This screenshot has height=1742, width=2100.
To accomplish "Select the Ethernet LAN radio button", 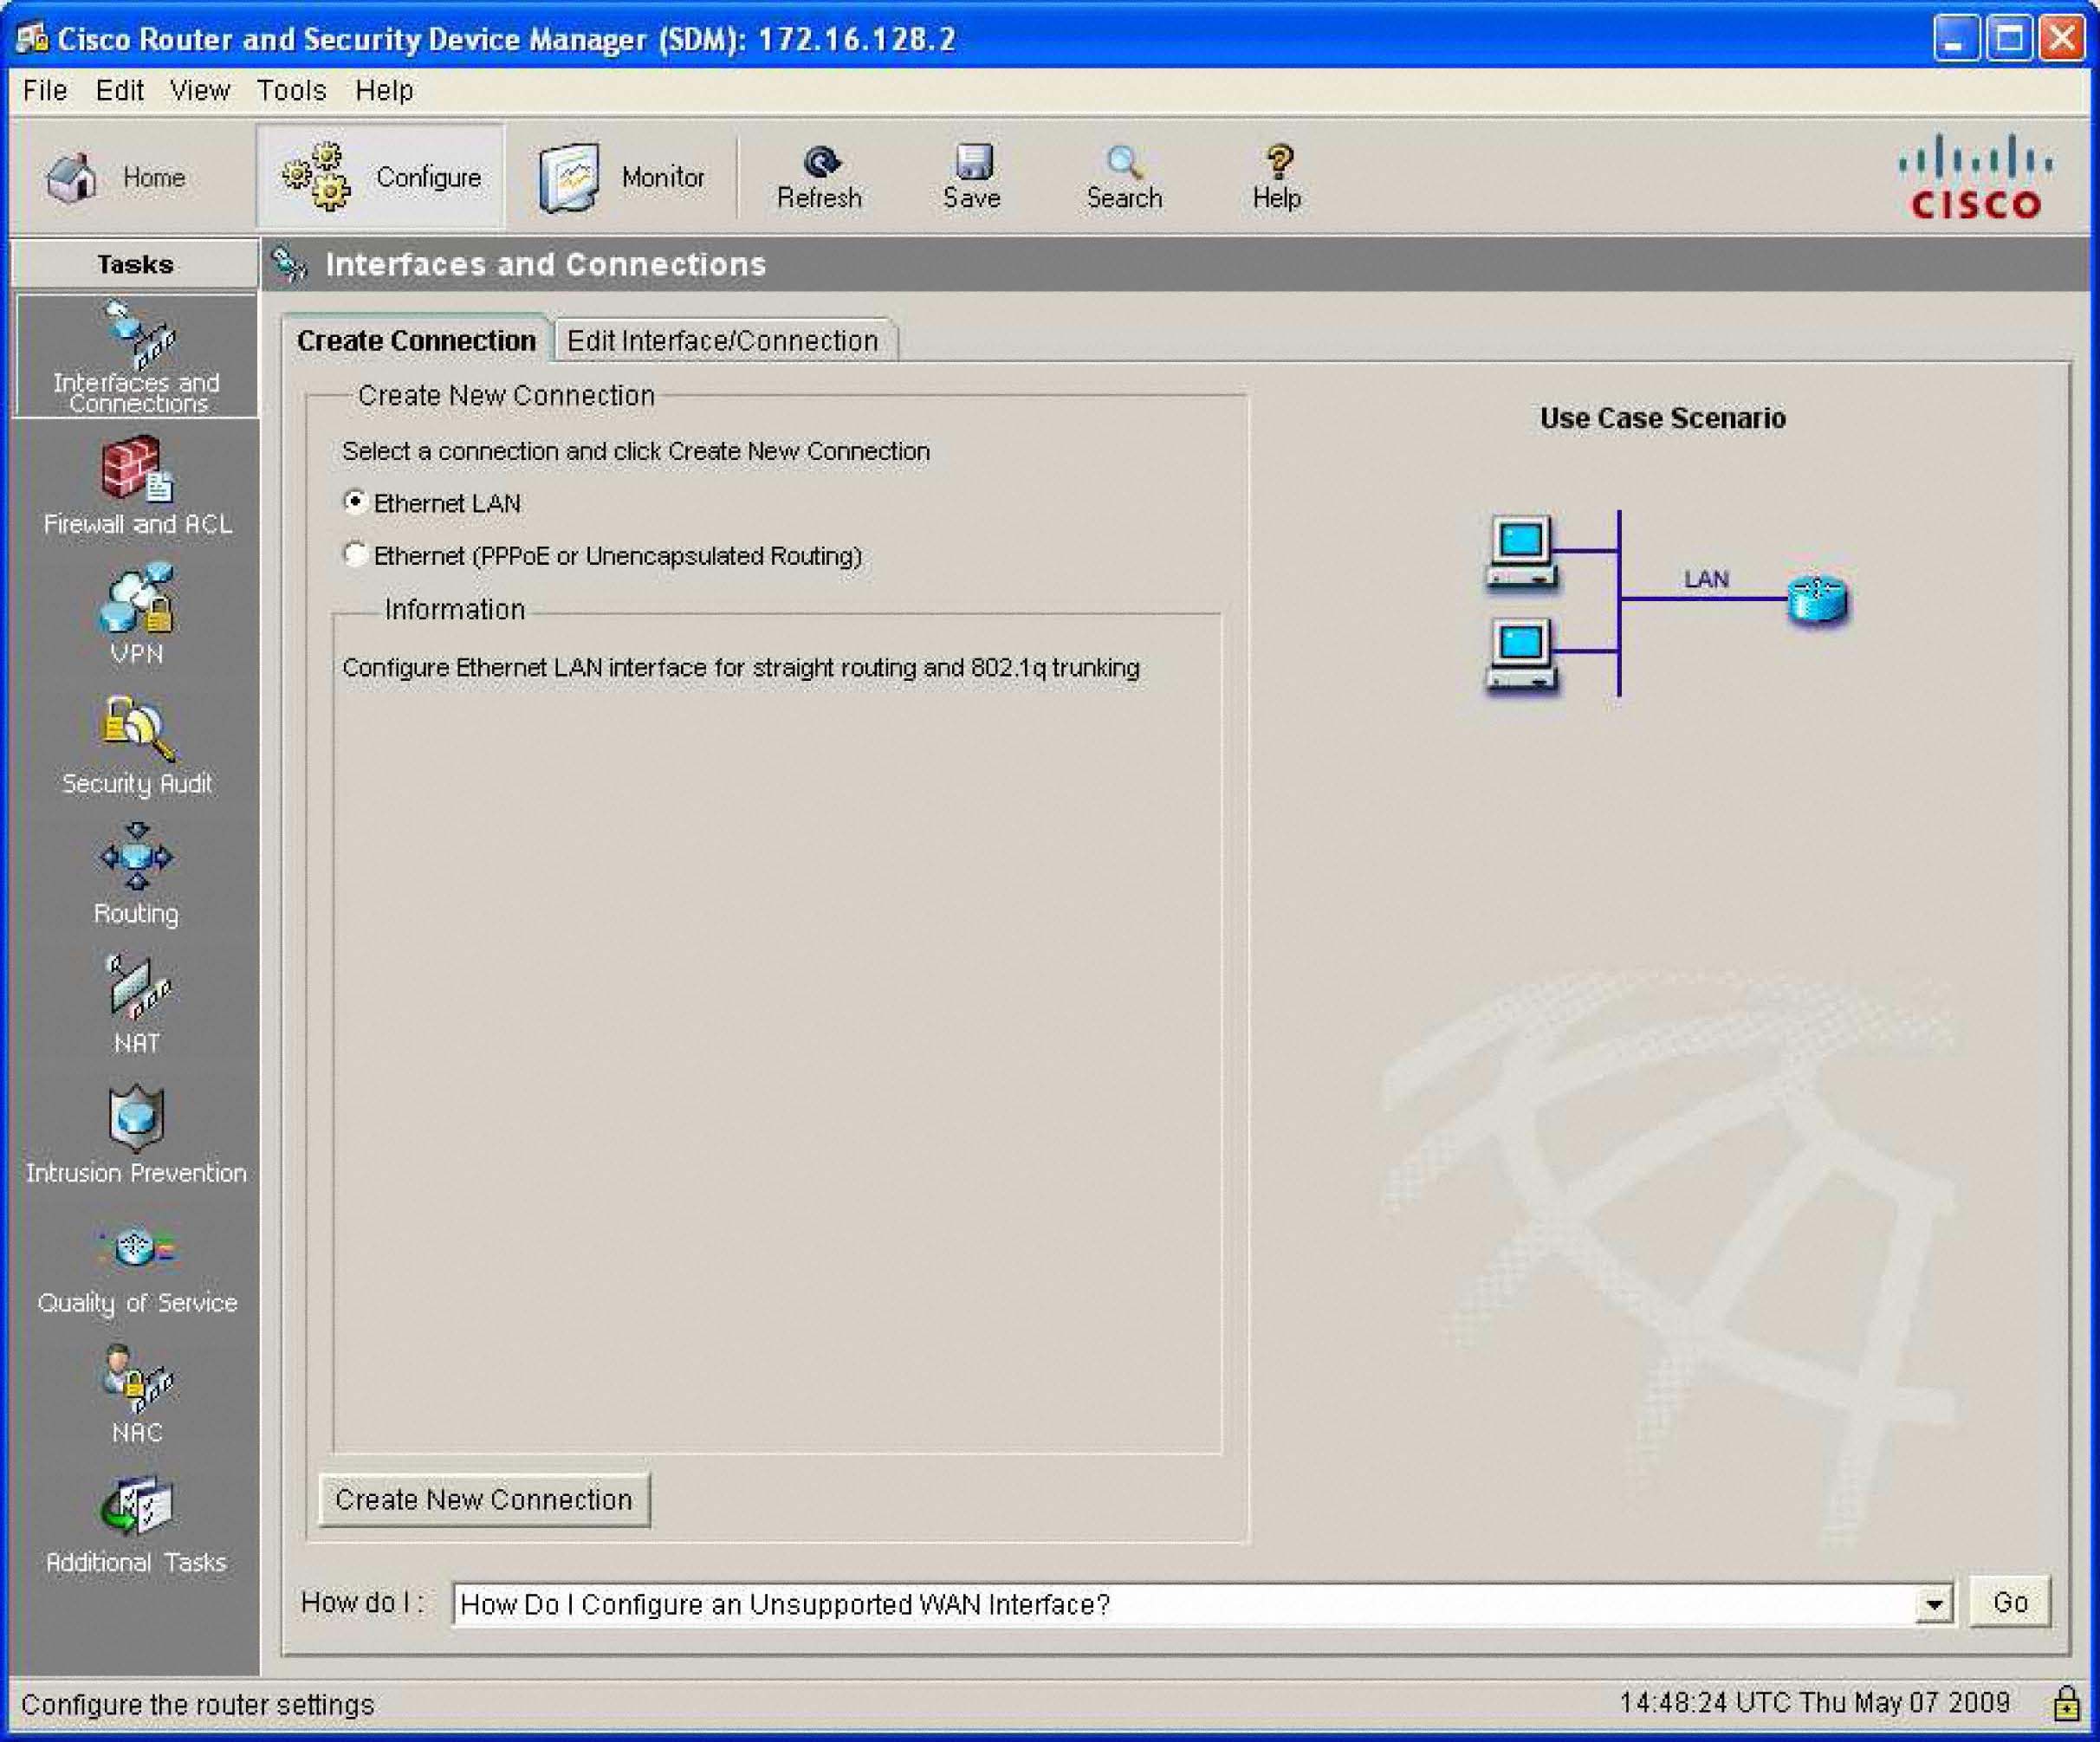I will (x=355, y=502).
